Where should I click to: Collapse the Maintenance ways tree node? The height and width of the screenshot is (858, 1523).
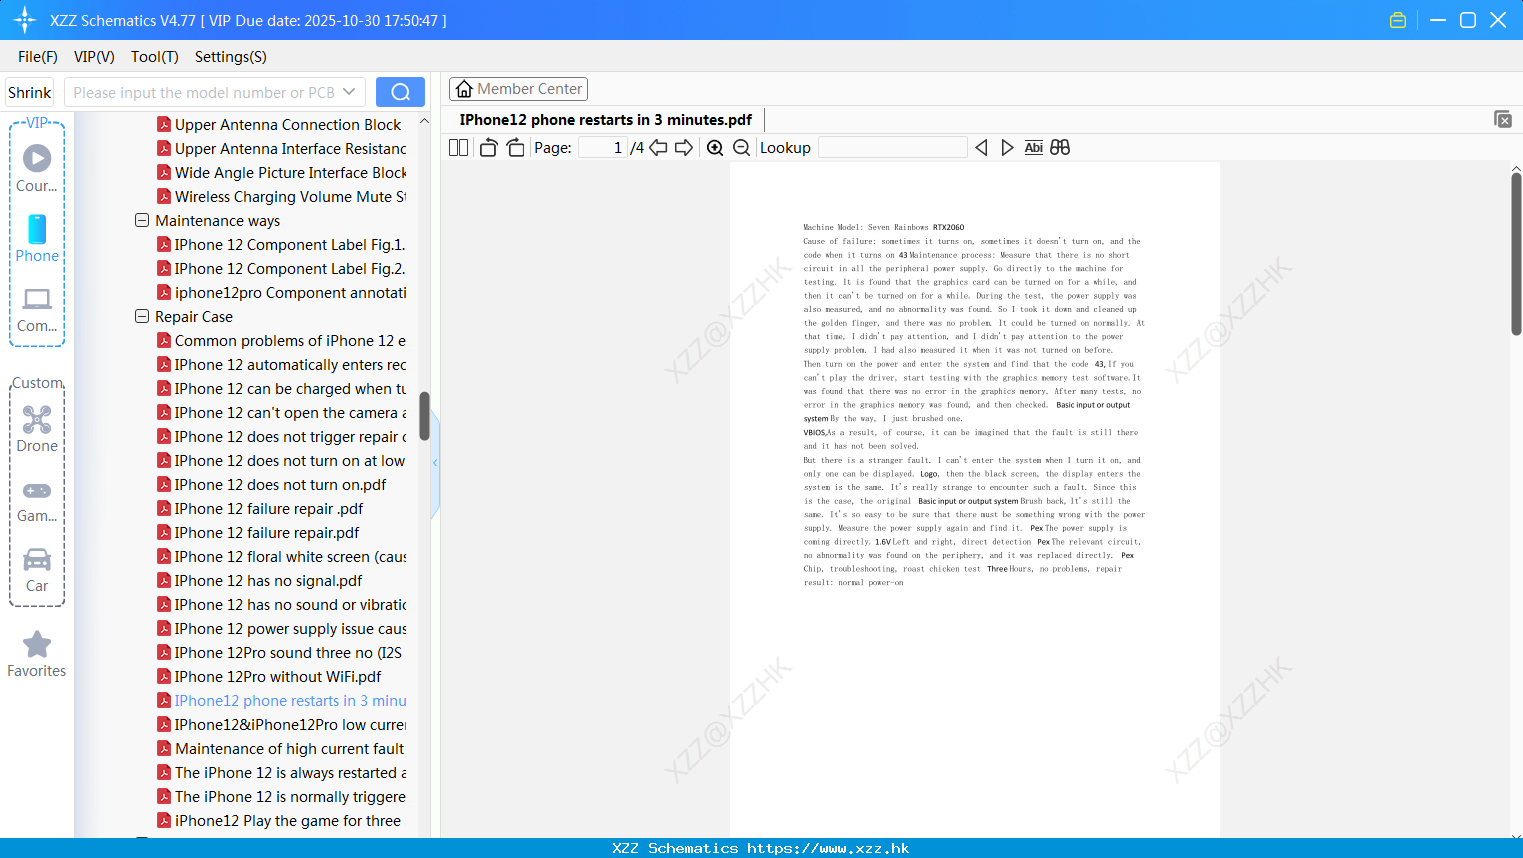pyautogui.click(x=142, y=220)
